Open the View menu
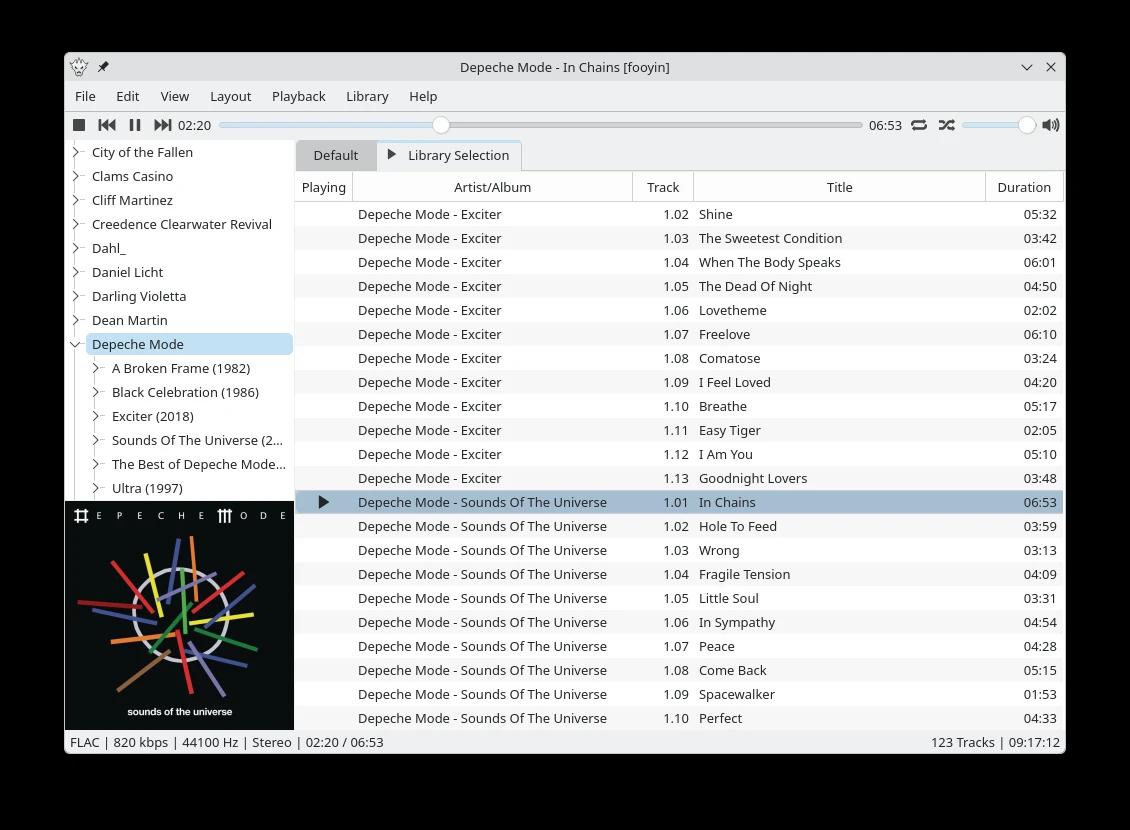The height and width of the screenshot is (830, 1130). 174,97
